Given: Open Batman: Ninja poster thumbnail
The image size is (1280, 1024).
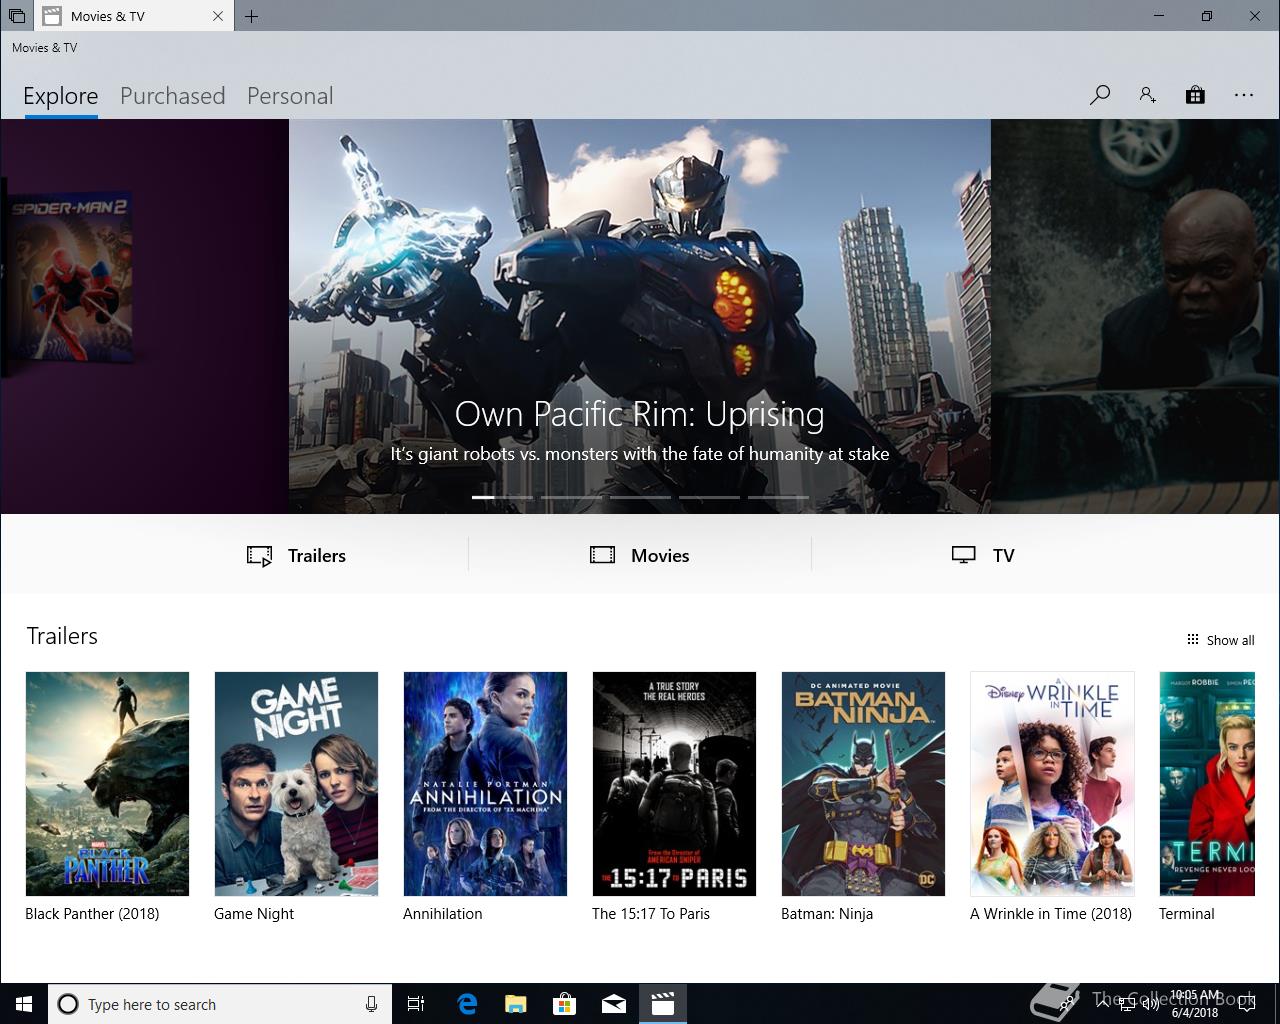Looking at the screenshot, I should point(863,784).
